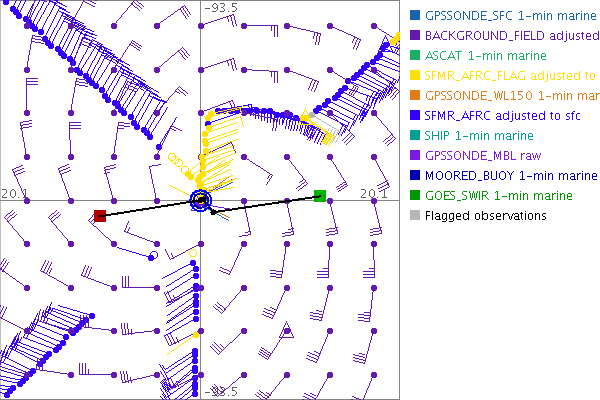Click SHIP 1-min marine legend entry
This screenshot has width=600, height=400.
(479, 136)
